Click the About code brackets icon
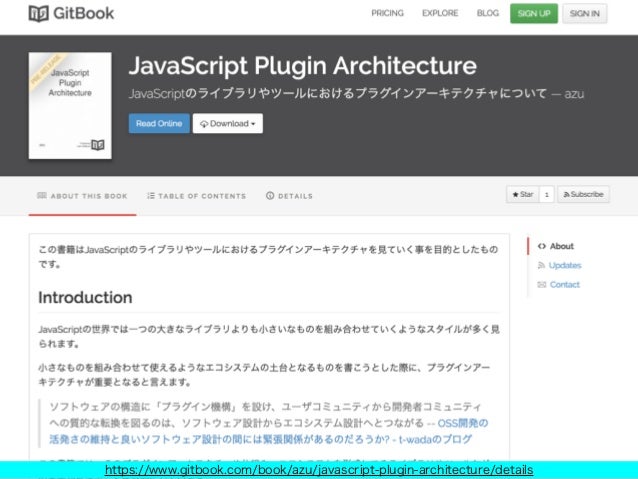This screenshot has height=479, width=638. [542, 246]
